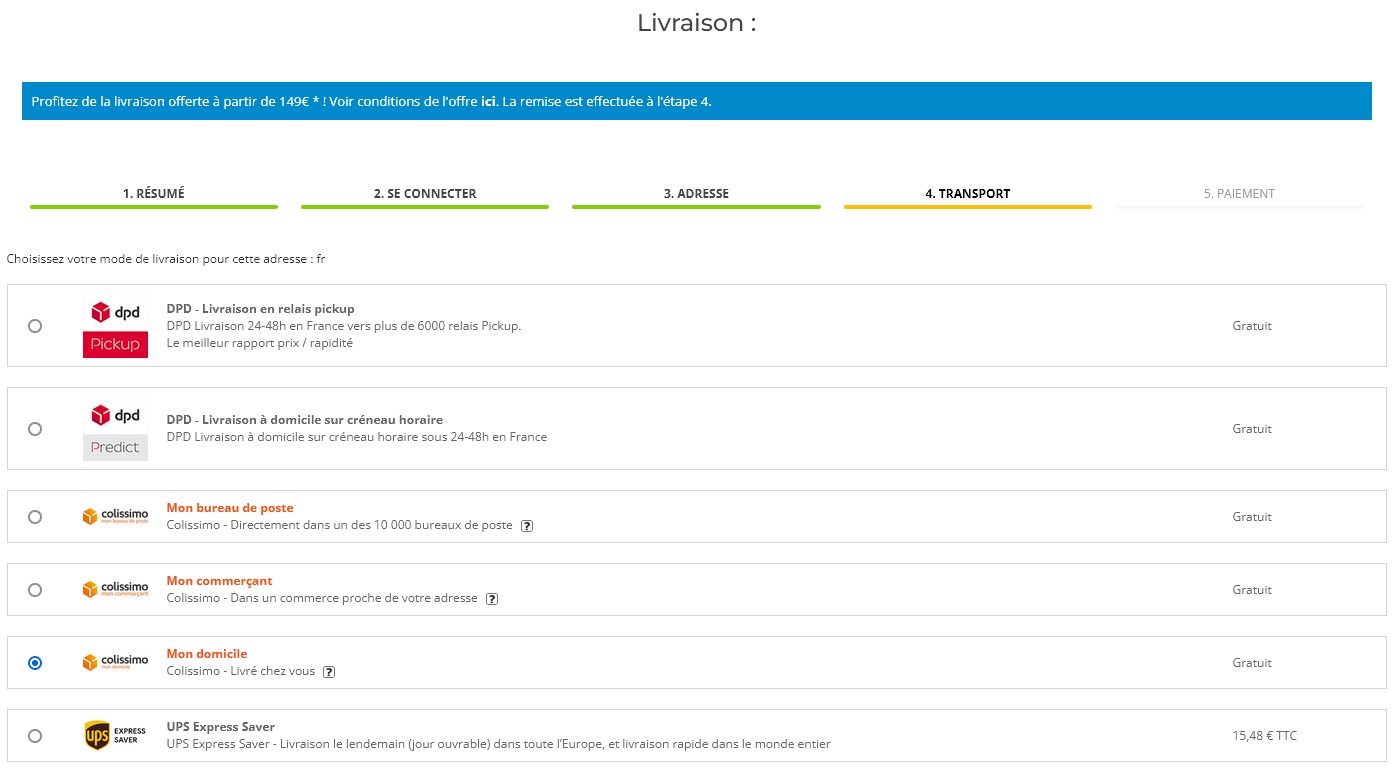Click 'Gratuit' in Mon bureau de poste row

pyautogui.click(x=1252, y=517)
